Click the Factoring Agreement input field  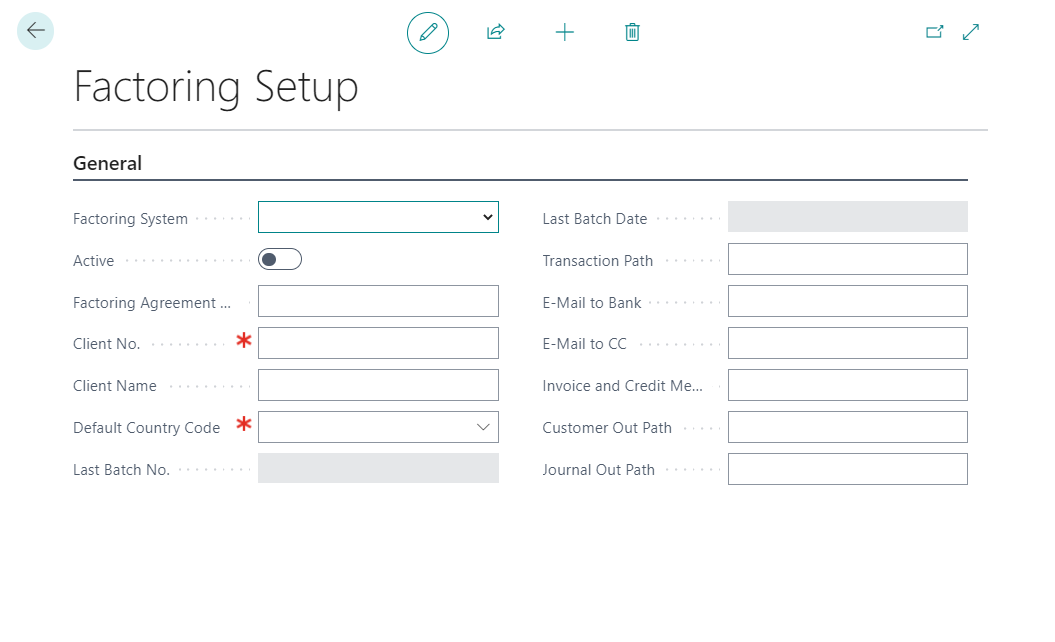378,301
